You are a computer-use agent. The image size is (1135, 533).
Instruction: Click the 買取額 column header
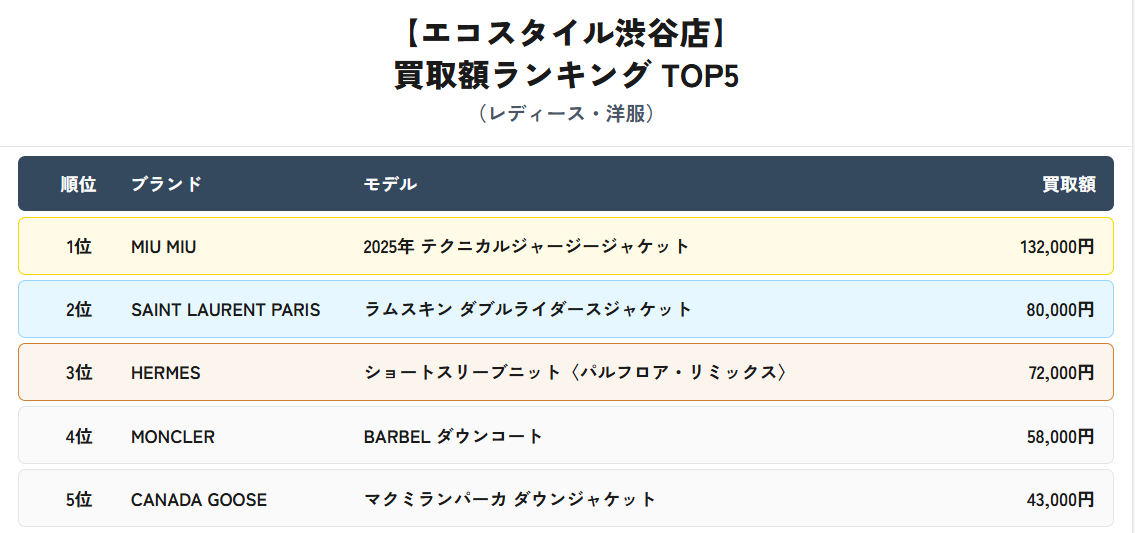(x=1068, y=184)
